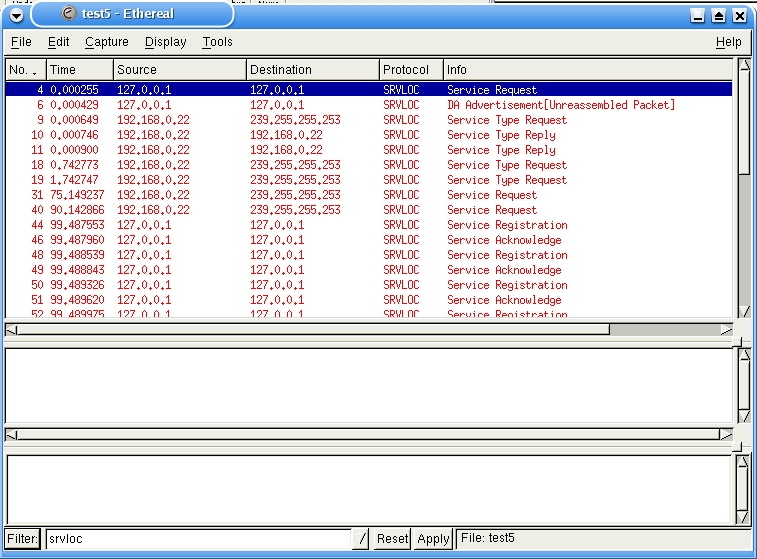Click the packet list scroll-right arrow
This screenshot has width=757, height=559.
click(x=726, y=329)
